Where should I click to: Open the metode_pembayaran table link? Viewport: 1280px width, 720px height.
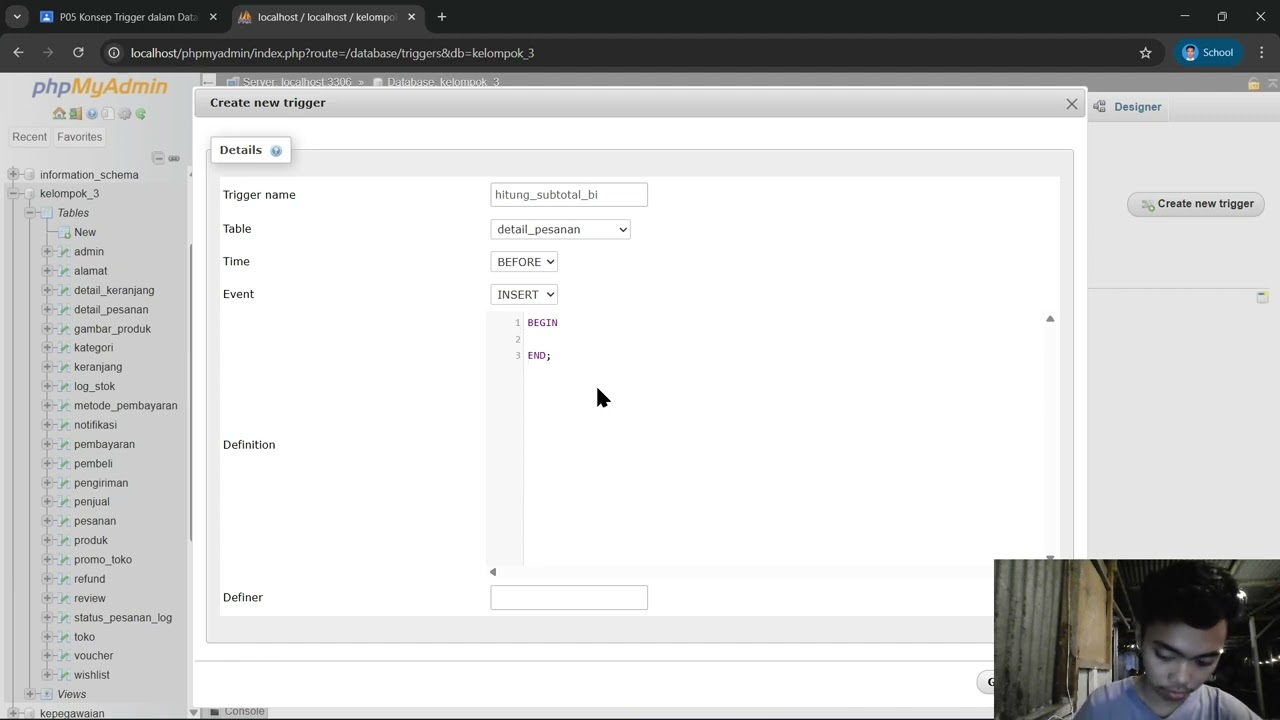pos(125,406)
